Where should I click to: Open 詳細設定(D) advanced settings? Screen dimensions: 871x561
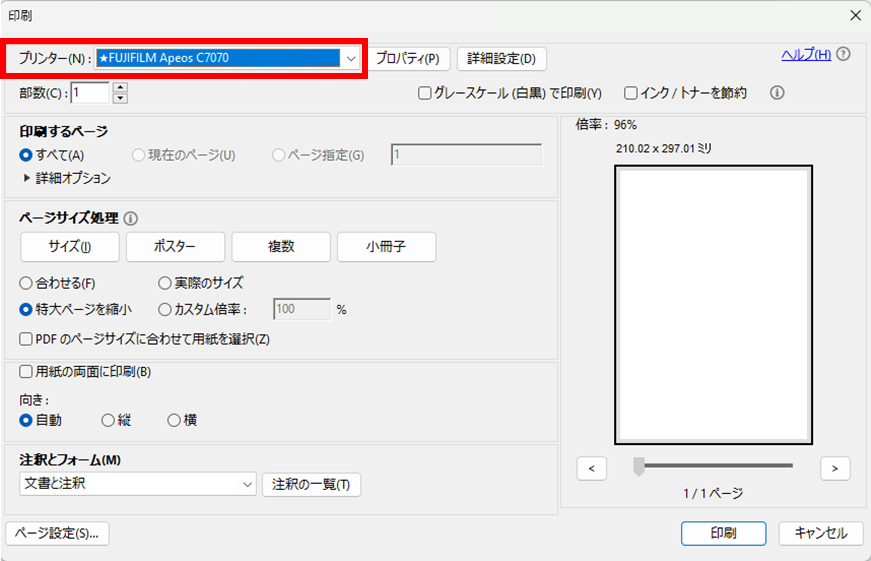coord(502,58)
